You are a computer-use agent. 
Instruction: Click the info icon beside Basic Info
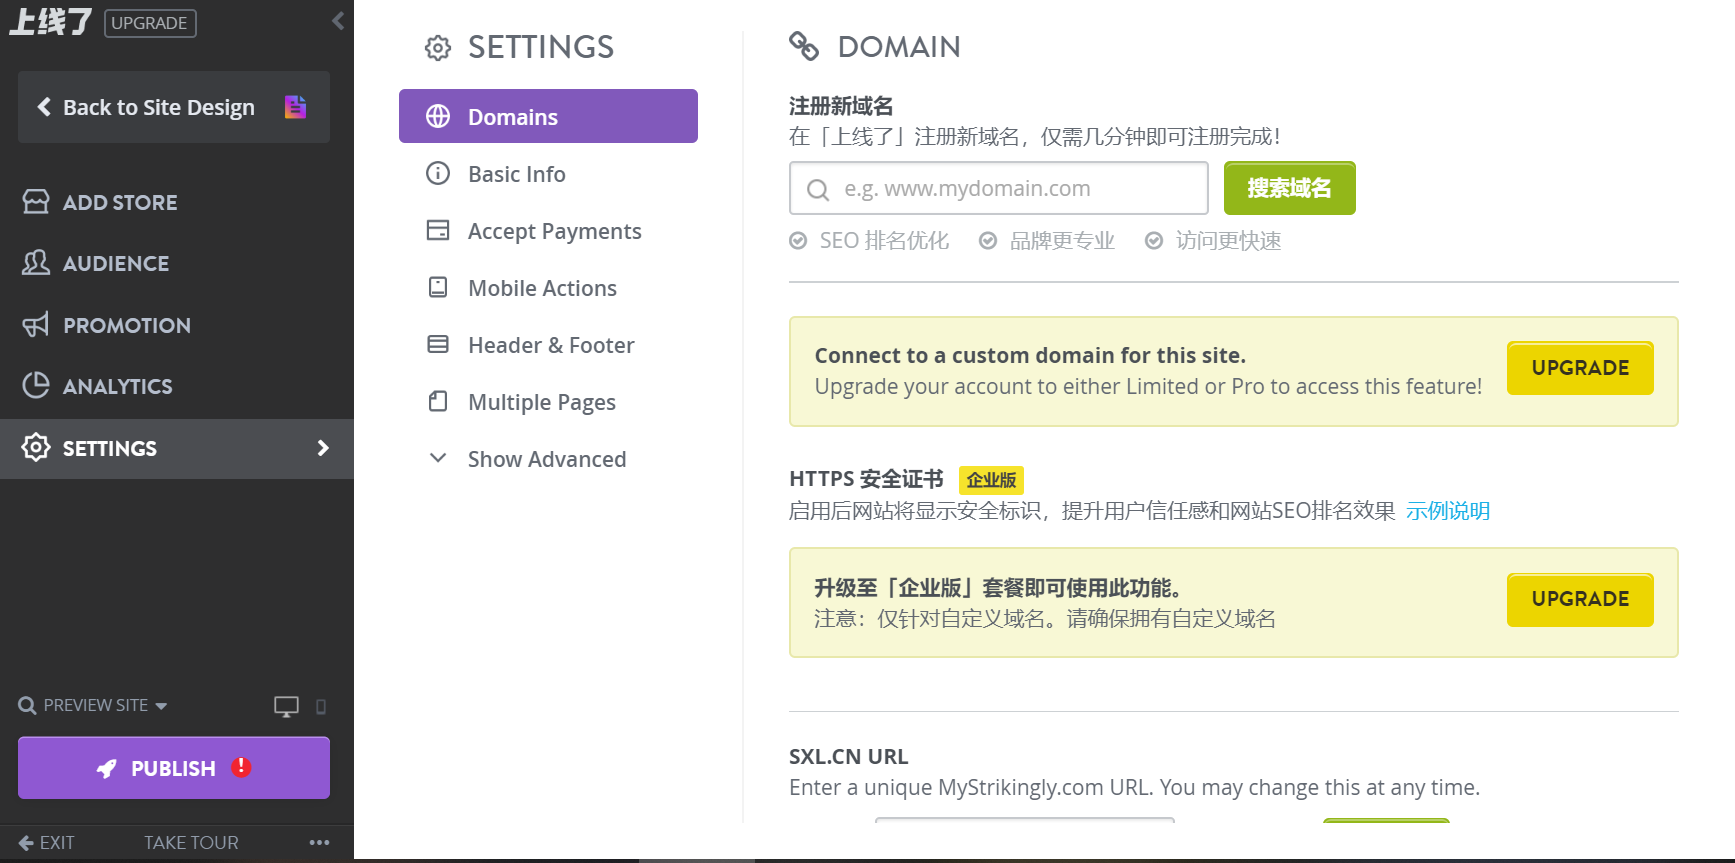[x=438, y=173]
